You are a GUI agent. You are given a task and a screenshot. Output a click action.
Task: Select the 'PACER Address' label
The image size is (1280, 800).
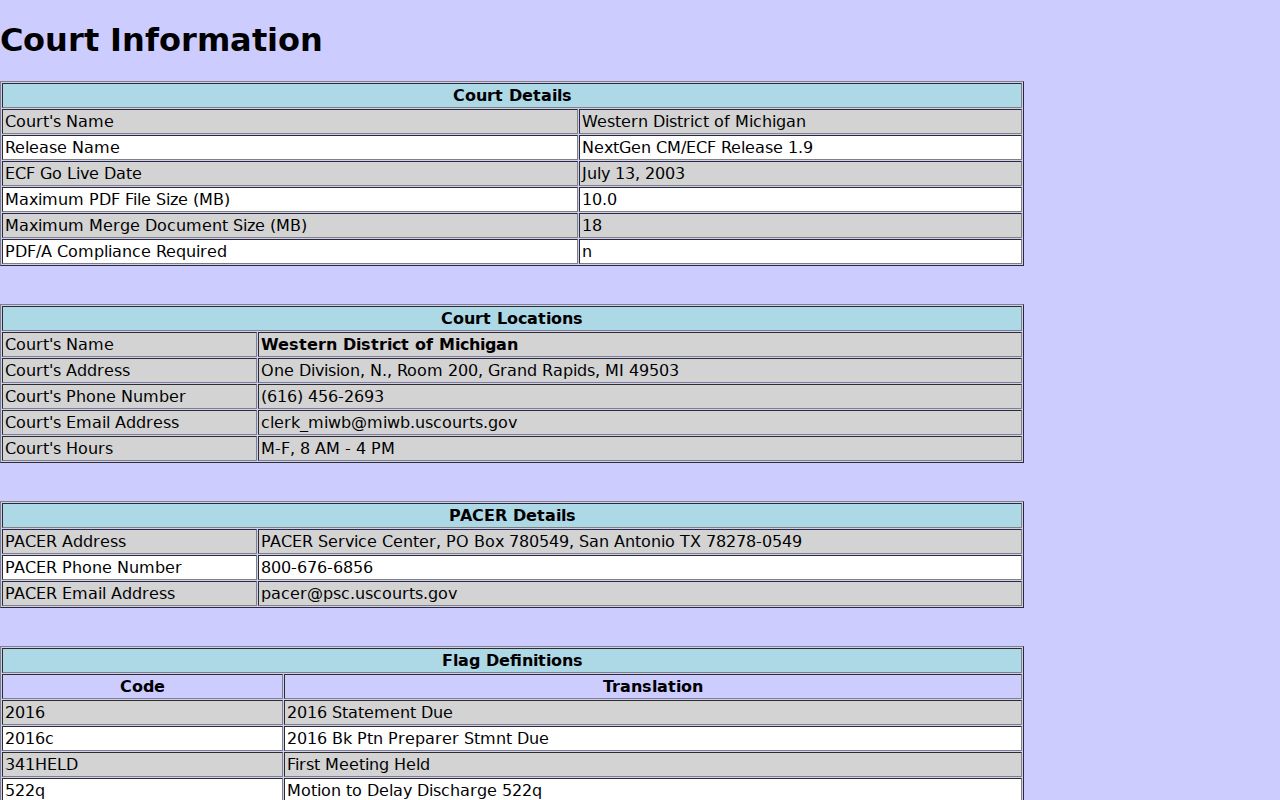click(x=65, y=542)
